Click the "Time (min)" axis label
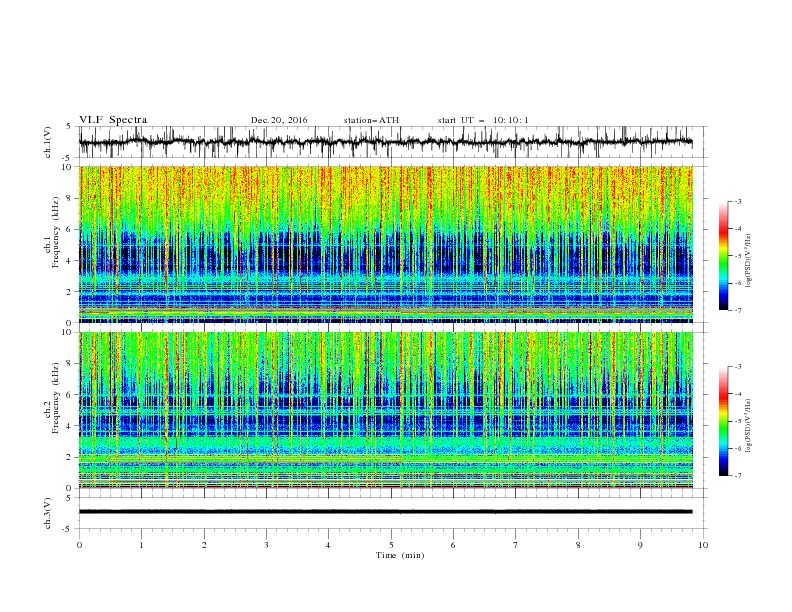 pyautogui.click(x=400, y=555)
